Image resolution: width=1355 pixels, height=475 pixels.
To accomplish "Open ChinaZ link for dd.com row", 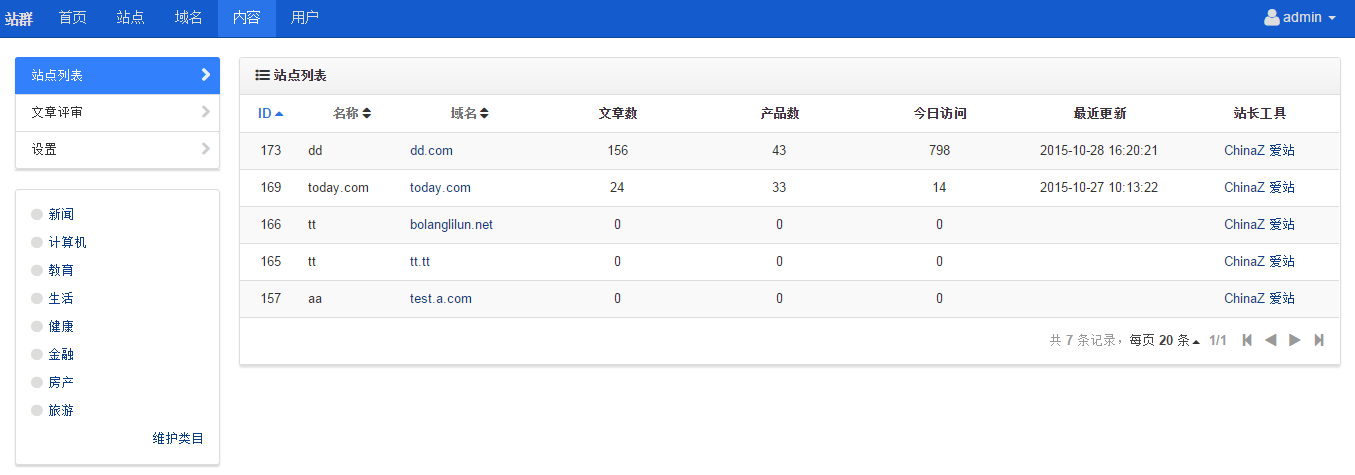I will click(1244, 150).
